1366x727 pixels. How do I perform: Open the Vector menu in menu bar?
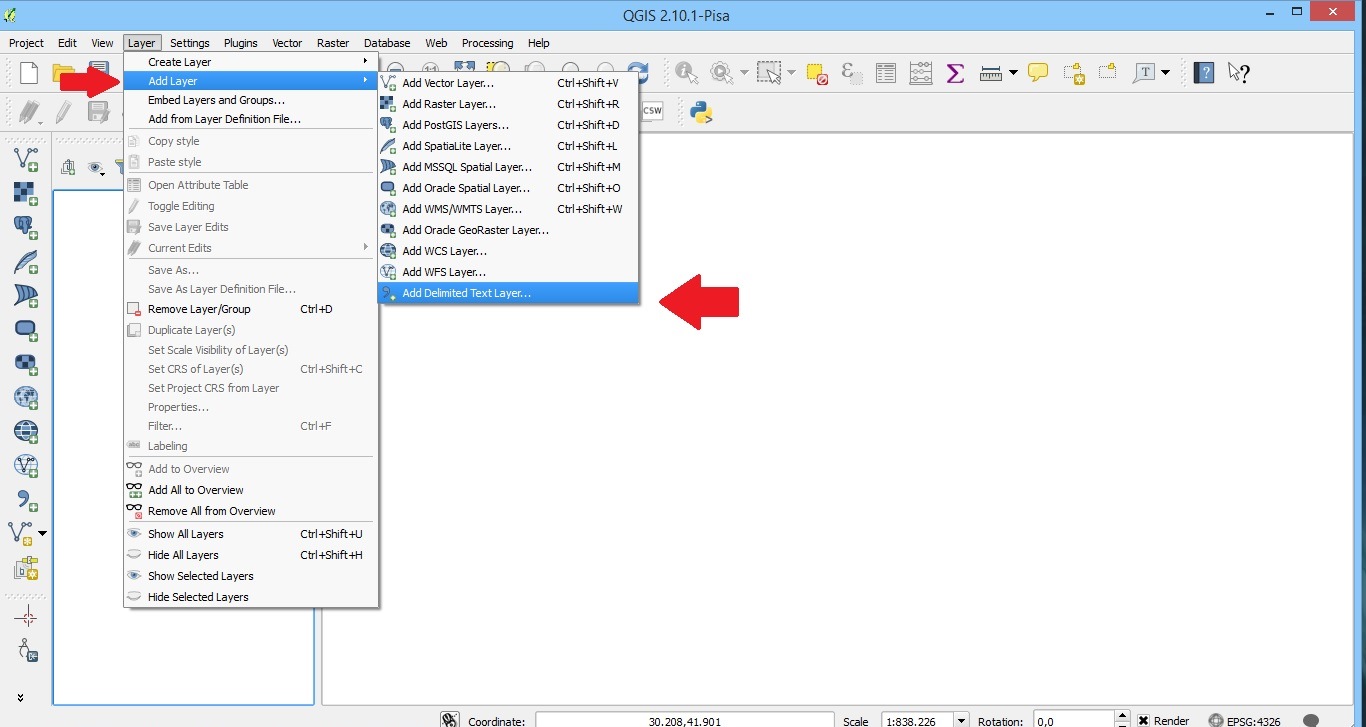pyautogui.click(x=287, y=43)
